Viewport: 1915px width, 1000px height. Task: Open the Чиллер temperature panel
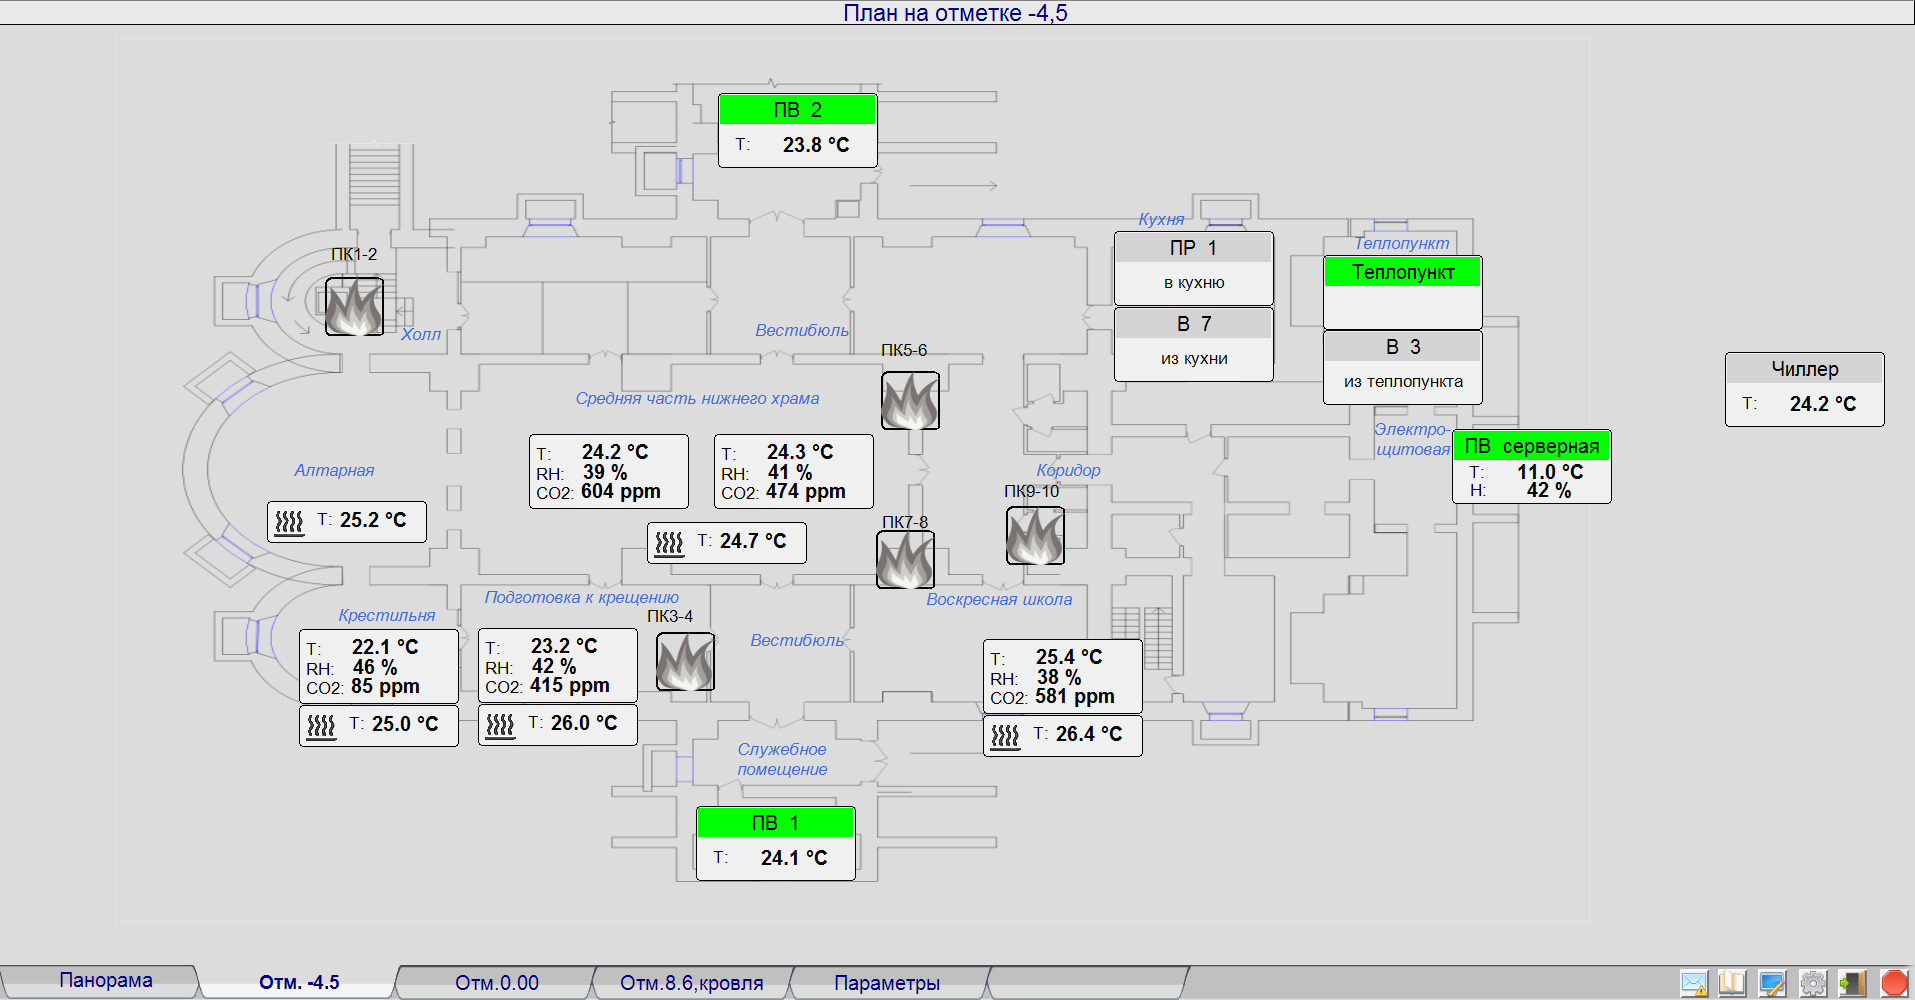tap(1804, 390)
